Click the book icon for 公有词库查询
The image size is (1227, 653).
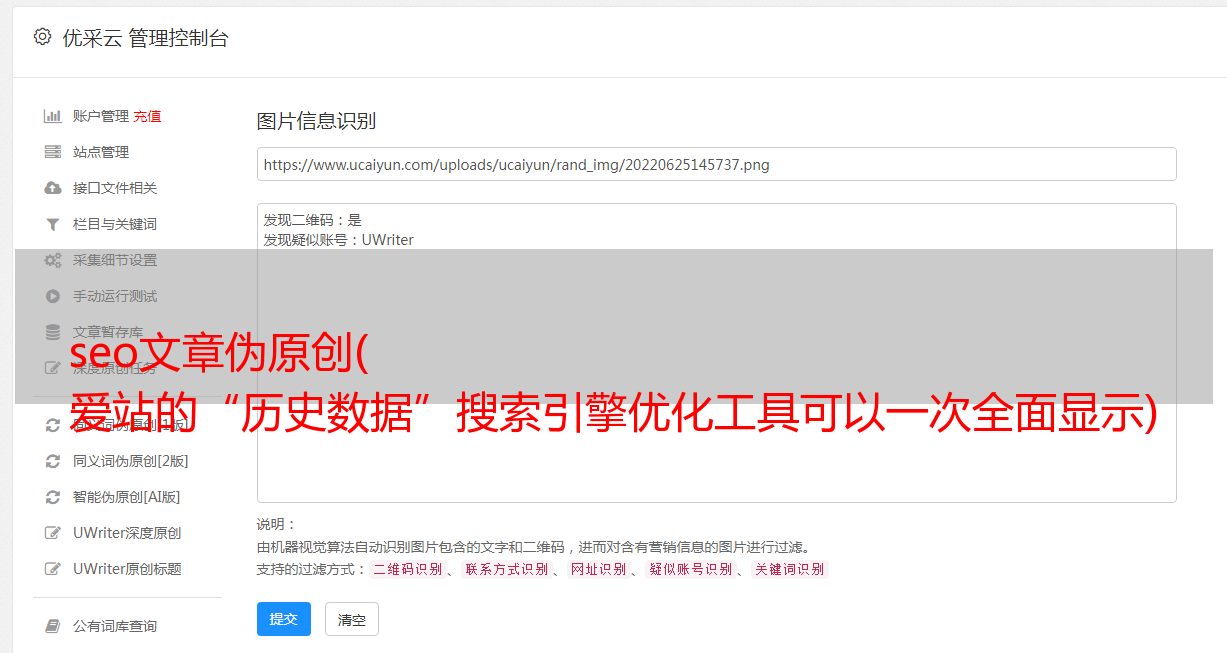point(53,626)
